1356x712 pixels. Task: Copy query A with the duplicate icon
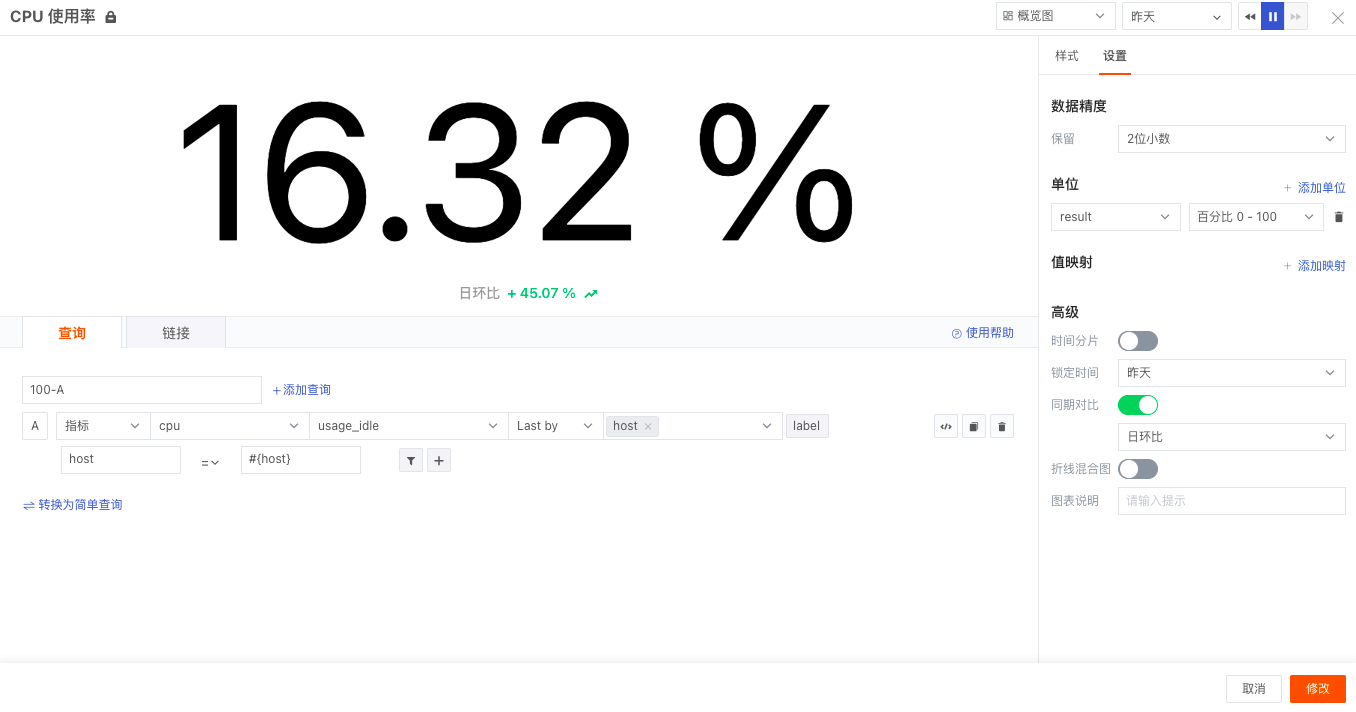click(x=974, y=427)
